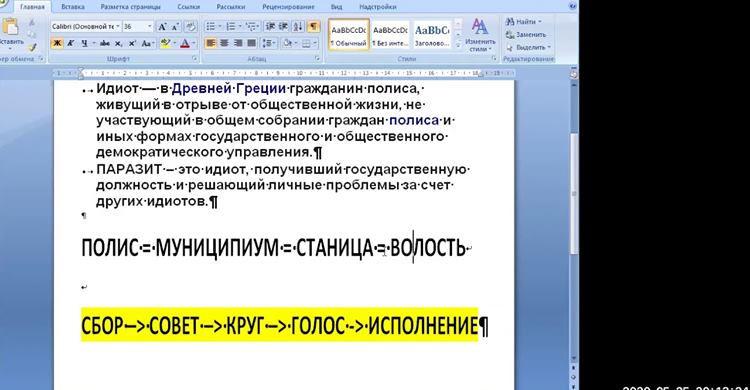Click the Format Painter brush icon
750x390 pixels.
pos(32,47)
